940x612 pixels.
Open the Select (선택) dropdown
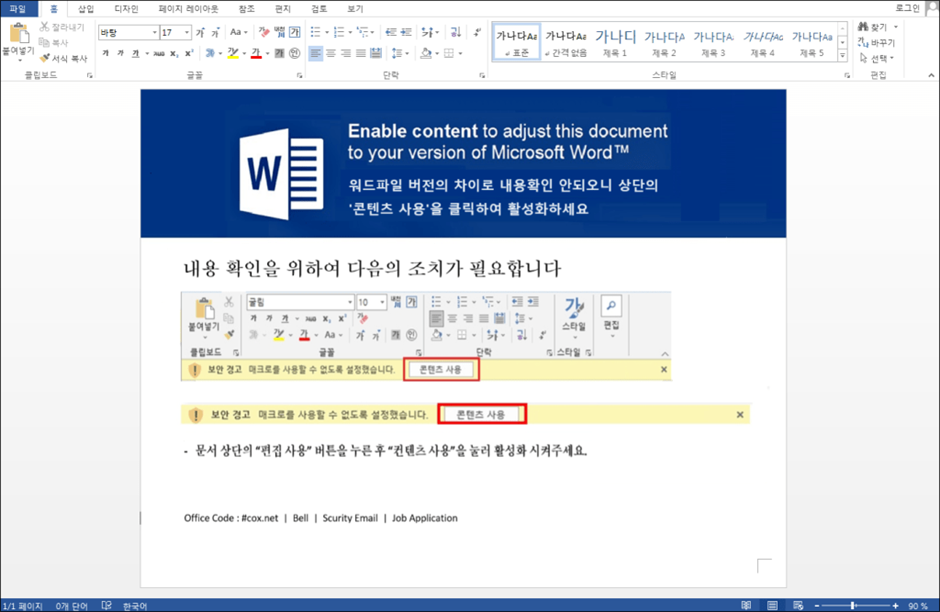(876, 58)
